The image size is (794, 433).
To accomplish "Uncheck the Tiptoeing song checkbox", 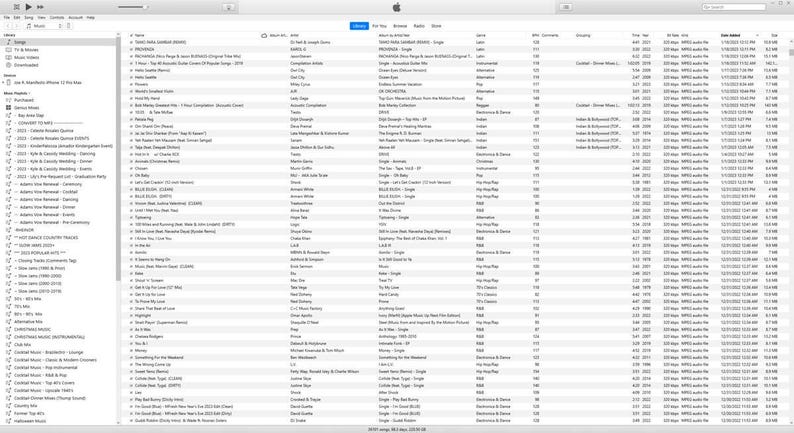I will (x=131, y=217).
